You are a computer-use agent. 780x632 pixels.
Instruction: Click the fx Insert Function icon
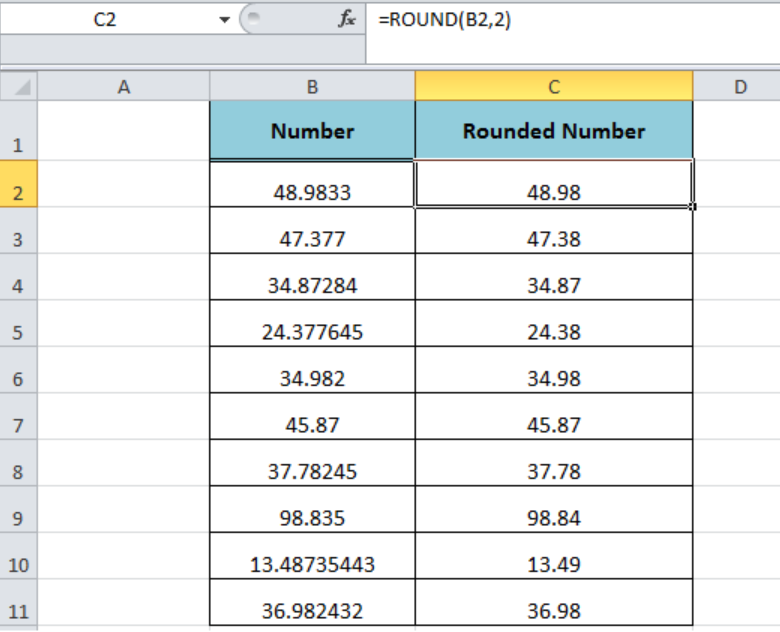click(347, 19)
